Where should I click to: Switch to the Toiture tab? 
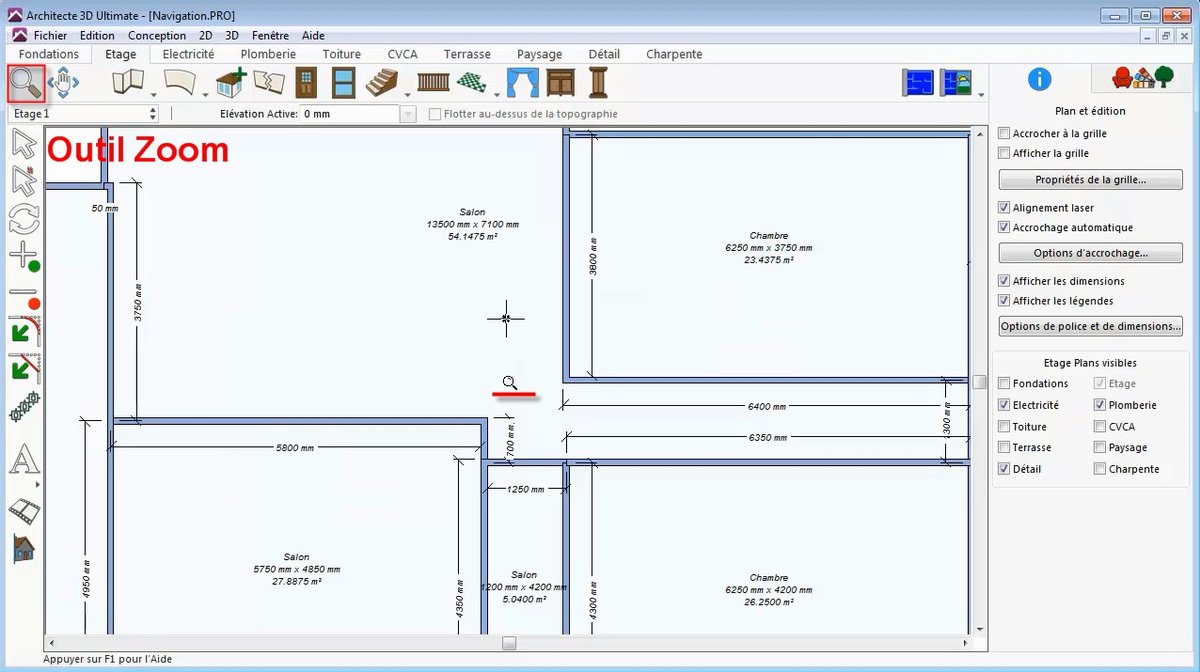tap(342, 54)
